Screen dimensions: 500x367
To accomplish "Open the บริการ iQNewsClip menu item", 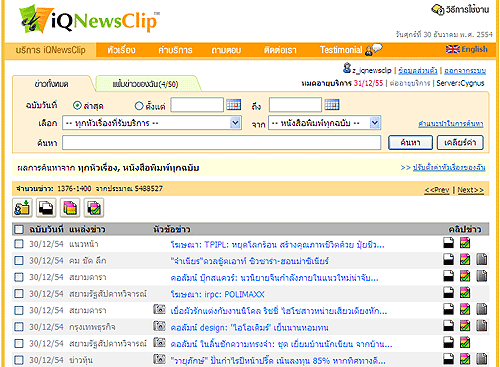I will click(x=50, y=50).
